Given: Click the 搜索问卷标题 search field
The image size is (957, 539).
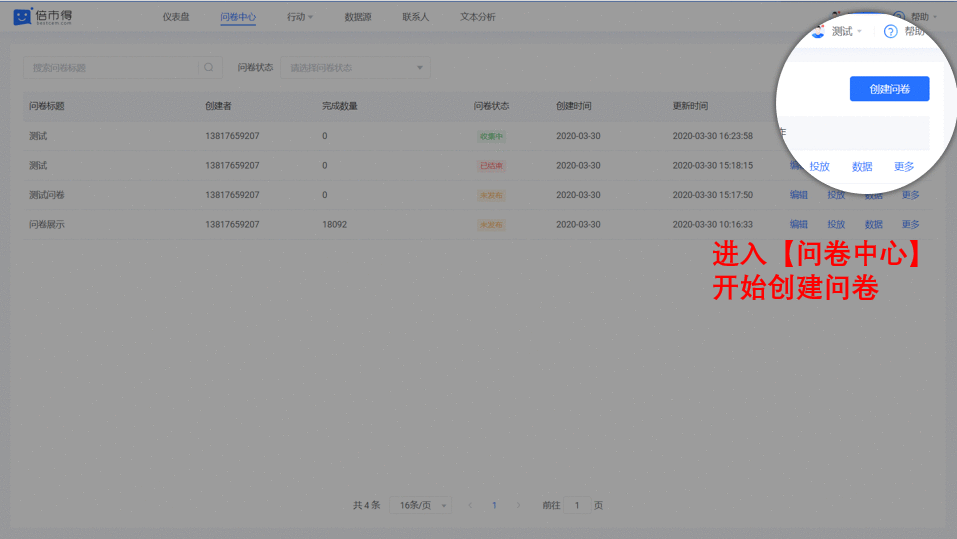Looking at the screenshot, I should 110,68.
